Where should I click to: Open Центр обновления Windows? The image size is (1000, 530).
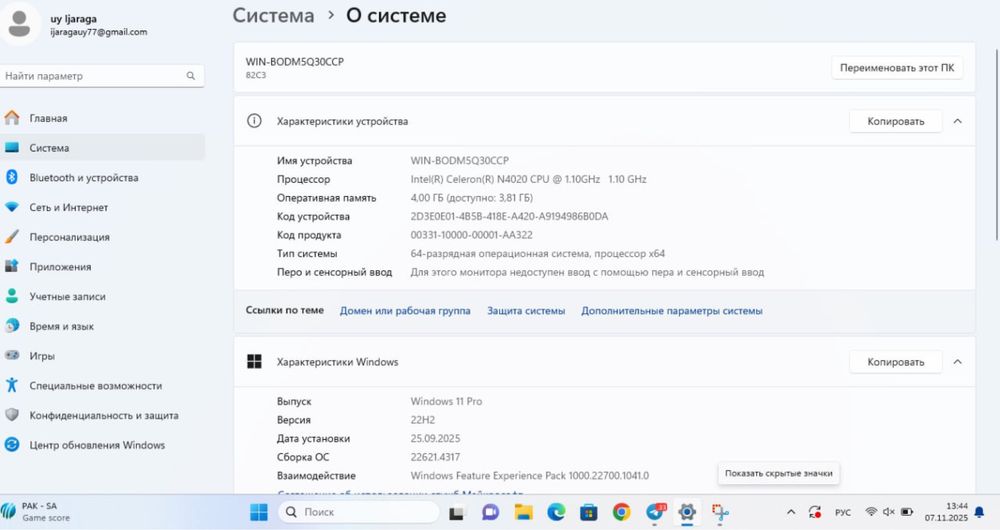click(102, 445)
